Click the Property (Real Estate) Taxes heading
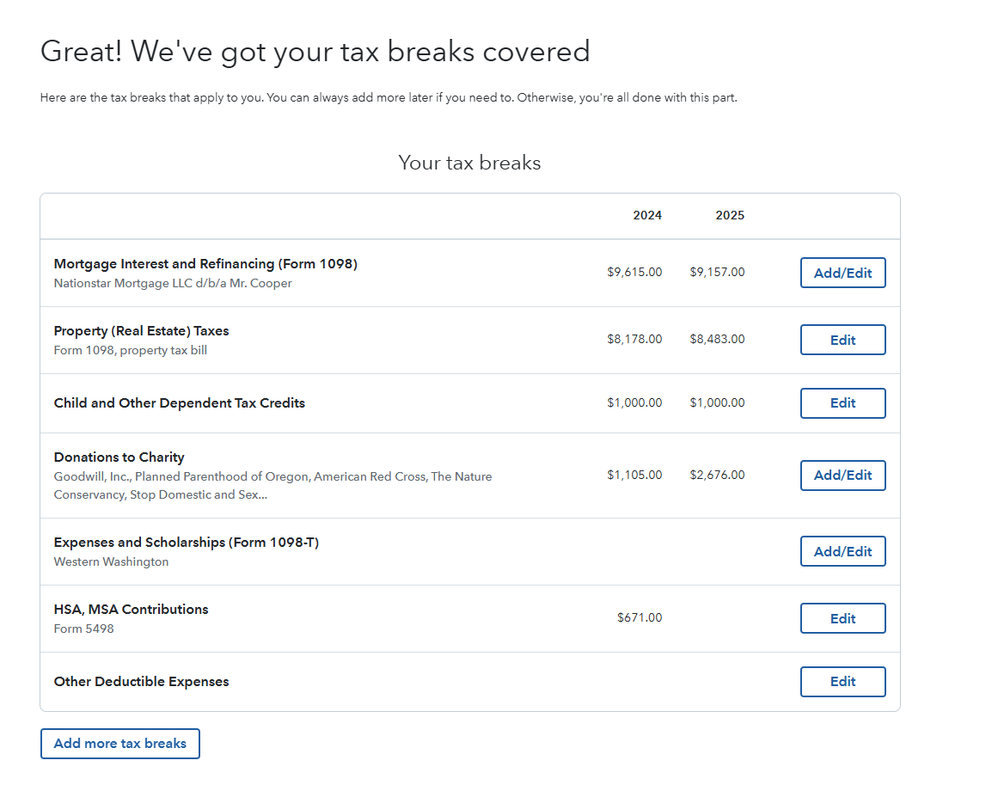The image size is (998, 786). point(141,331)
